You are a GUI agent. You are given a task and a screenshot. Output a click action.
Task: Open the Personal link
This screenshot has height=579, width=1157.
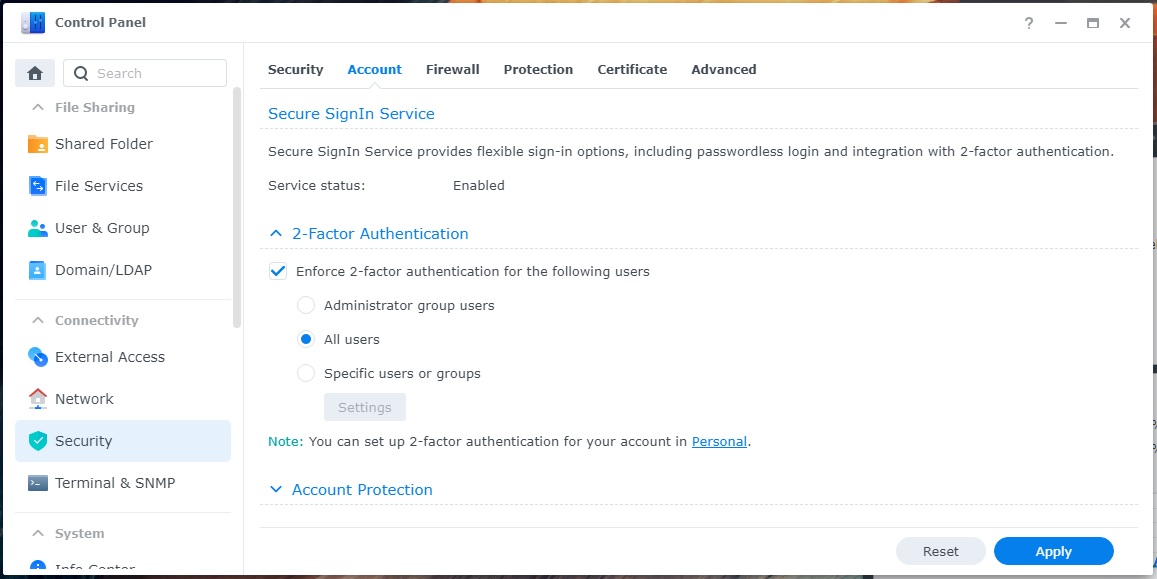click(x=719, y=442)
